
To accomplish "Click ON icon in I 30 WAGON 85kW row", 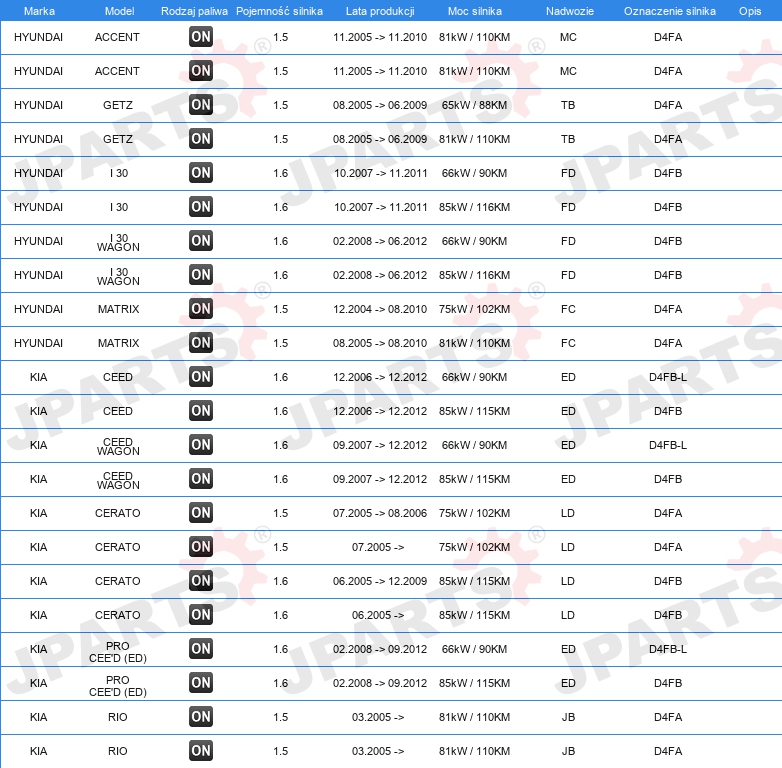I will [201, 275].
